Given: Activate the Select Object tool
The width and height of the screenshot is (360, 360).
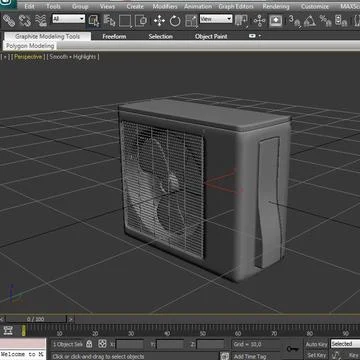Looking at the screenshot, I should (94, 21).
